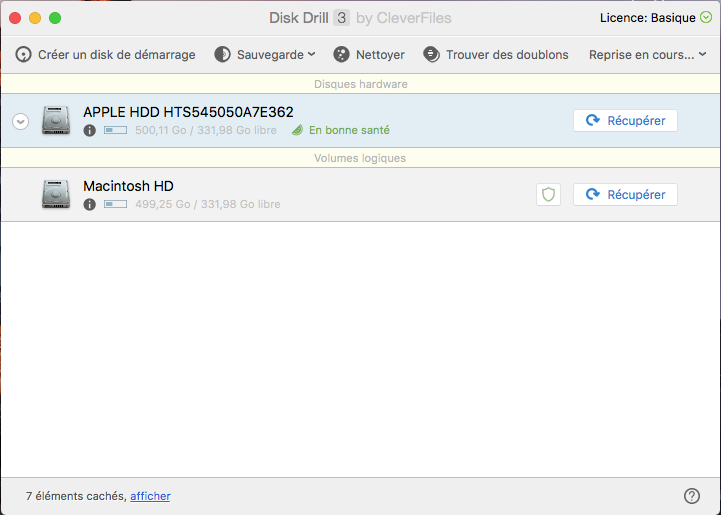The width and height of the screenshot is (721, 515).
Task: Select APPLE HDD HTS545050A7E362 disk name
Action: (x=188, y=112)
